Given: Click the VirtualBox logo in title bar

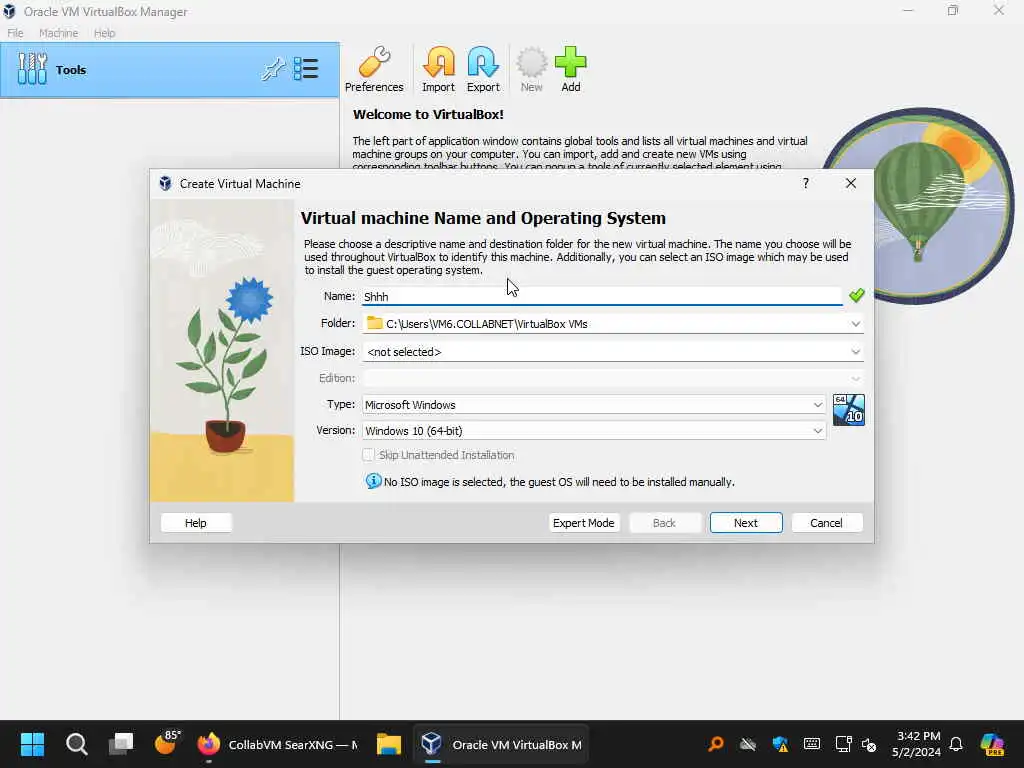Looking at the screenshot, I should click(9, 11).
